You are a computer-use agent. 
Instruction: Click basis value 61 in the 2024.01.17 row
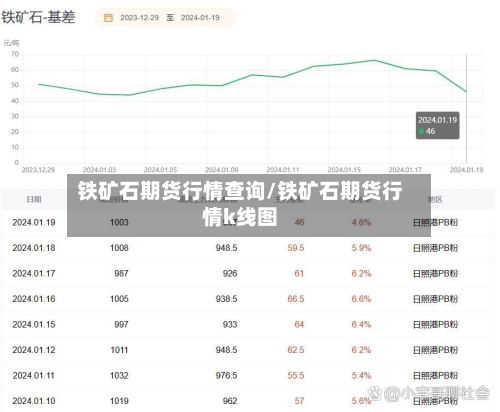(x=299, y=274)
